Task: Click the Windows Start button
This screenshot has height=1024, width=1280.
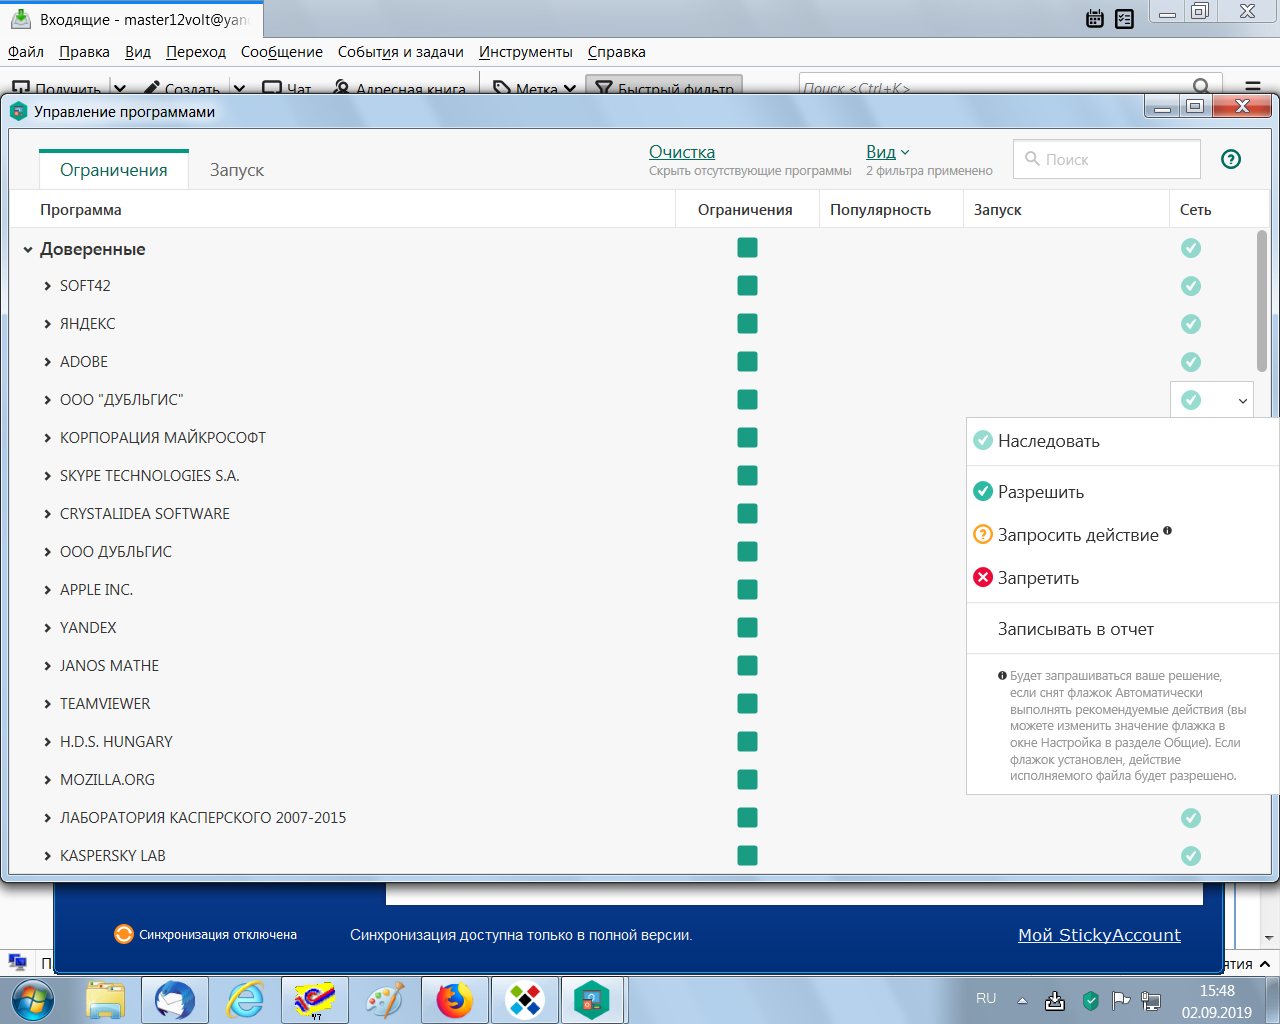Action: tap(33, 1000)
